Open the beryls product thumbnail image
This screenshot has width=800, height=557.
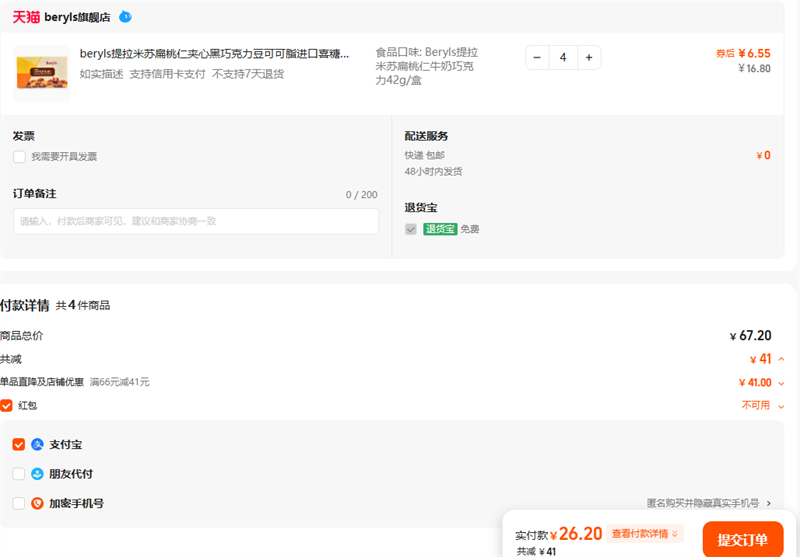[x=42, y=71]
